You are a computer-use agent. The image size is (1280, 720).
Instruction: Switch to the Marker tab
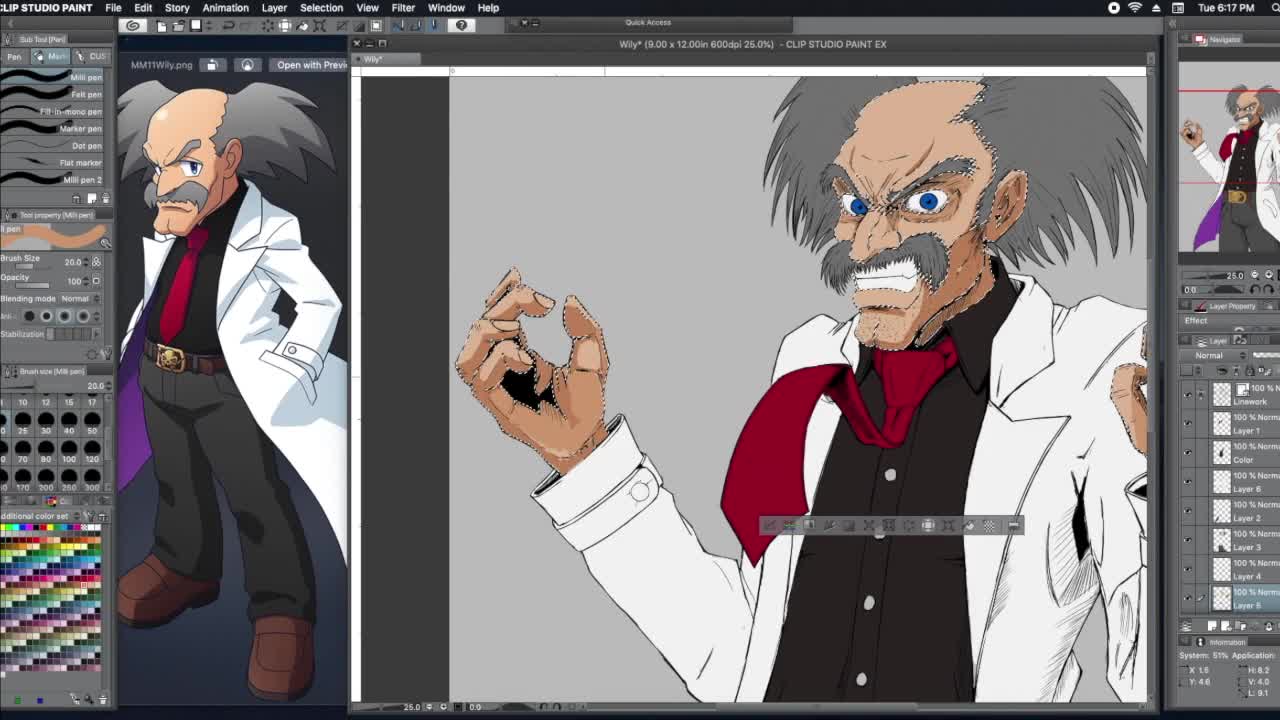tap(52, 57)
